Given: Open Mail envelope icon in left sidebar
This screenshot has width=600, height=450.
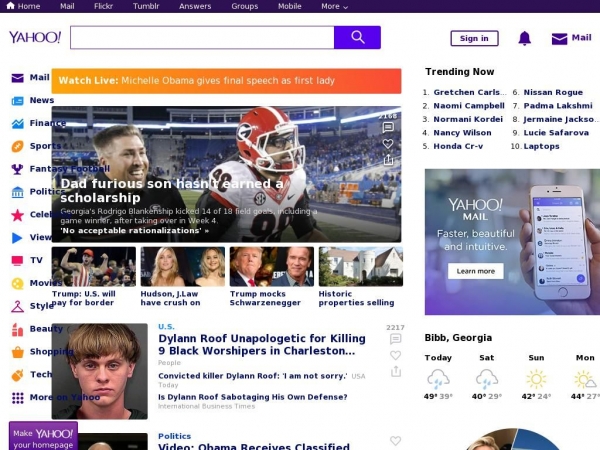Looking at the screenshot, I should (x=17, y=78).
